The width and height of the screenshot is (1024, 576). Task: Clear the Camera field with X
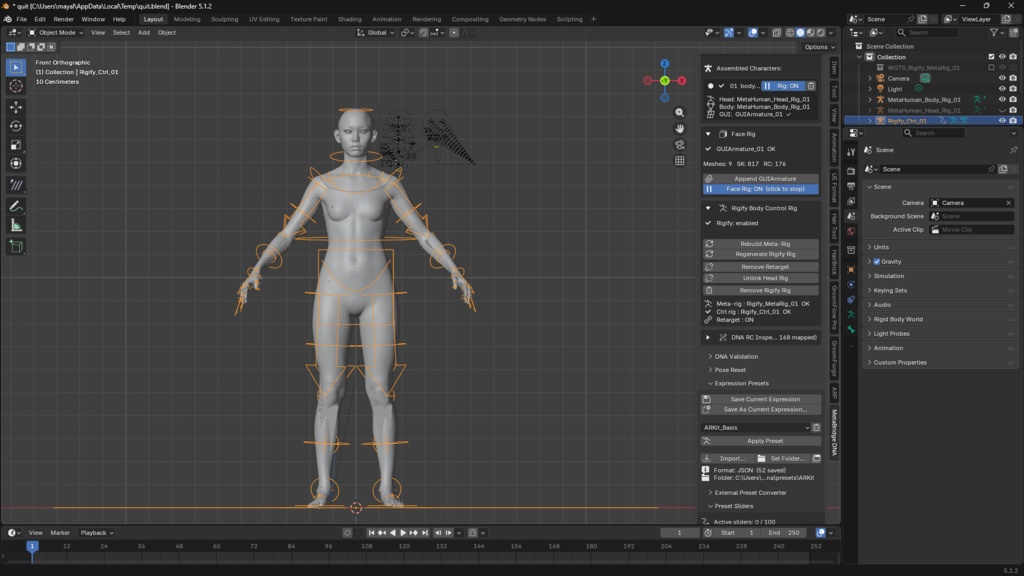pos(1008,203)
